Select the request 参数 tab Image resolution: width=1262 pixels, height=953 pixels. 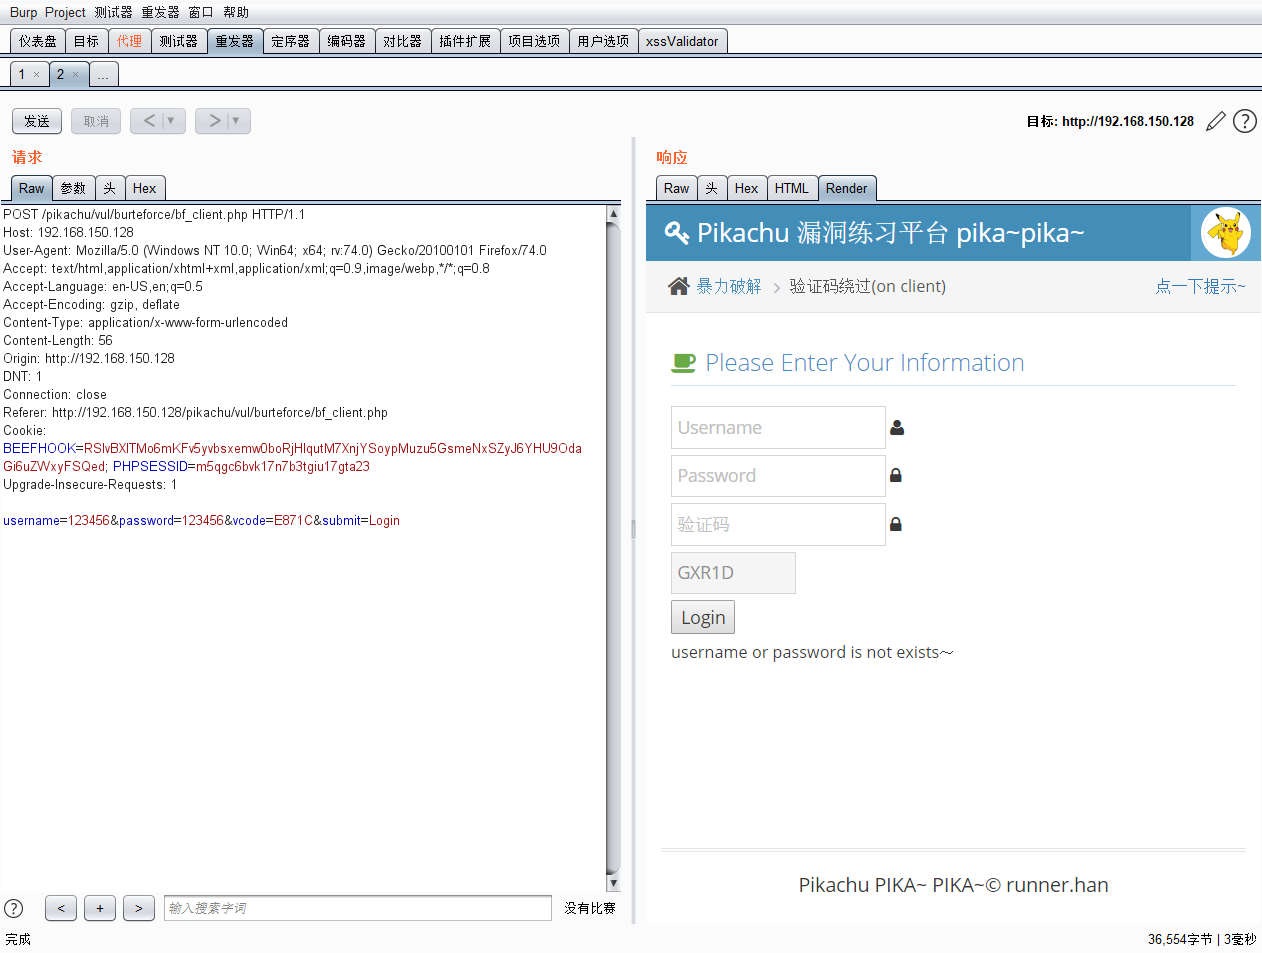tap(73, 188)
